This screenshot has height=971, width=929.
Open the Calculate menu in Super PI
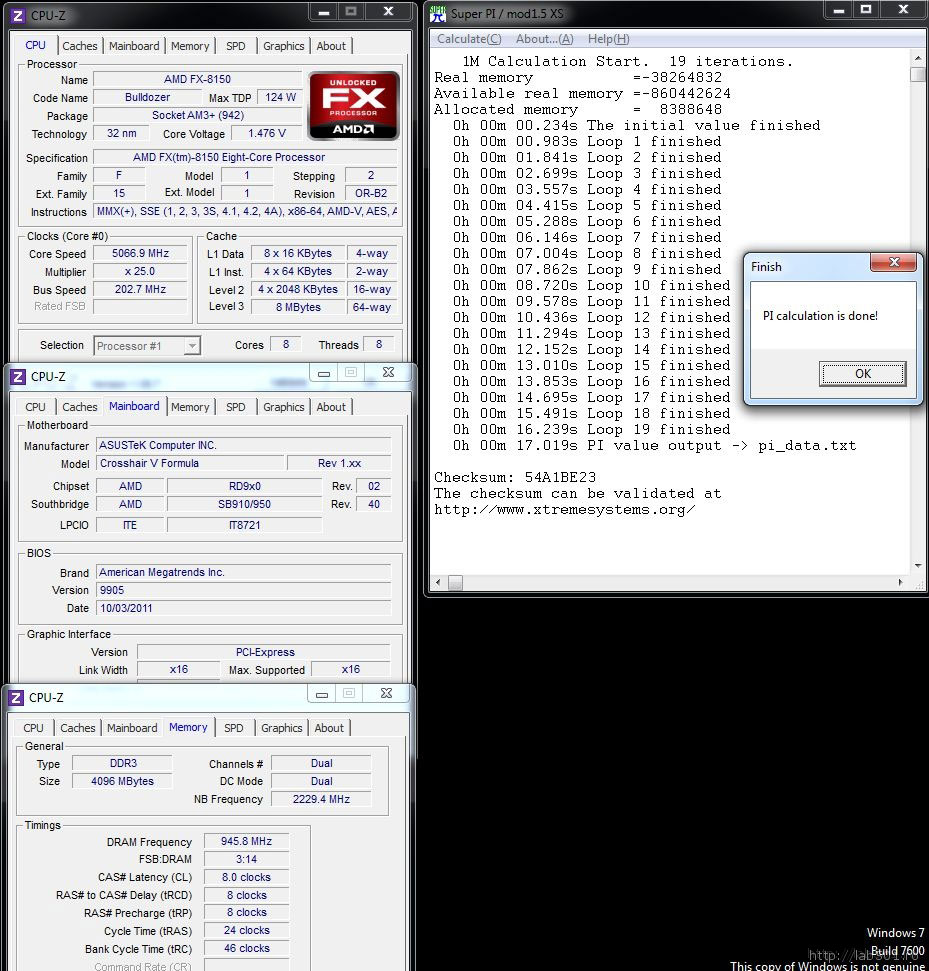[469, 39]
